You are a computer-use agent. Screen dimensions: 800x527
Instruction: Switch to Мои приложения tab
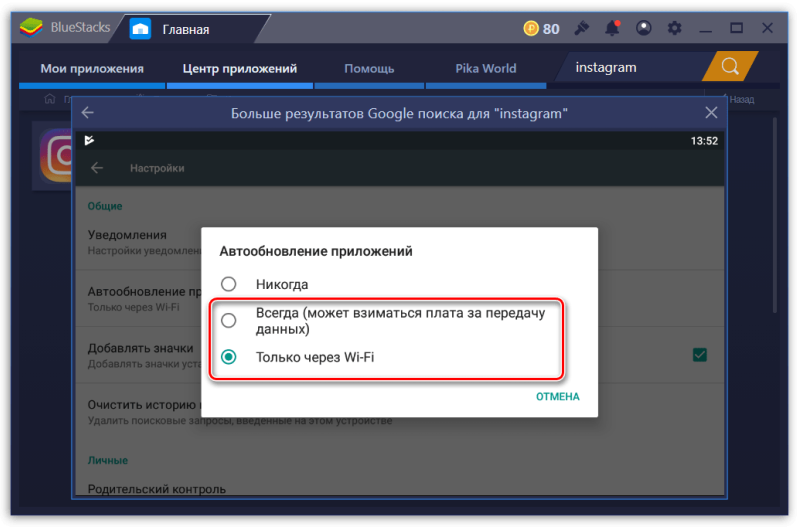[92, 68]
